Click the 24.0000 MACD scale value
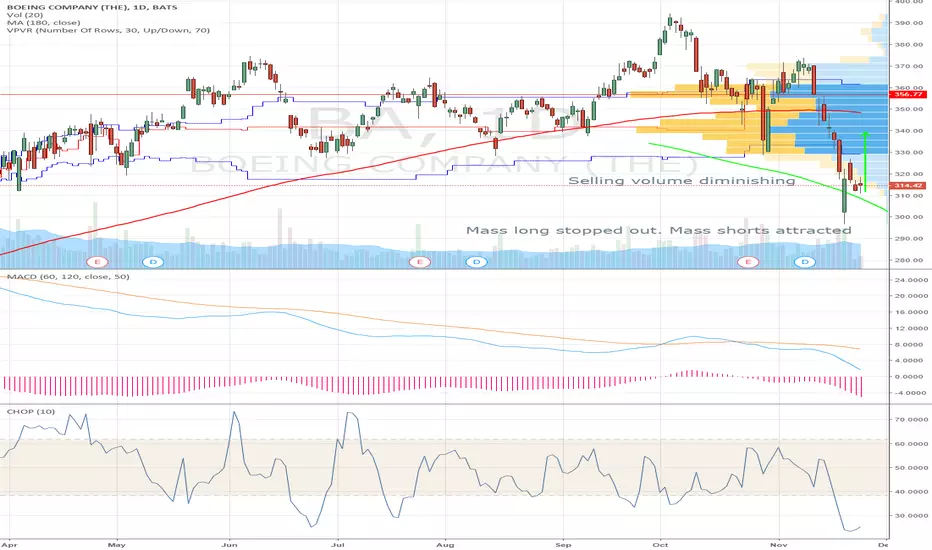The width and height of the screenshot is (932, 550). coord(911,279)
